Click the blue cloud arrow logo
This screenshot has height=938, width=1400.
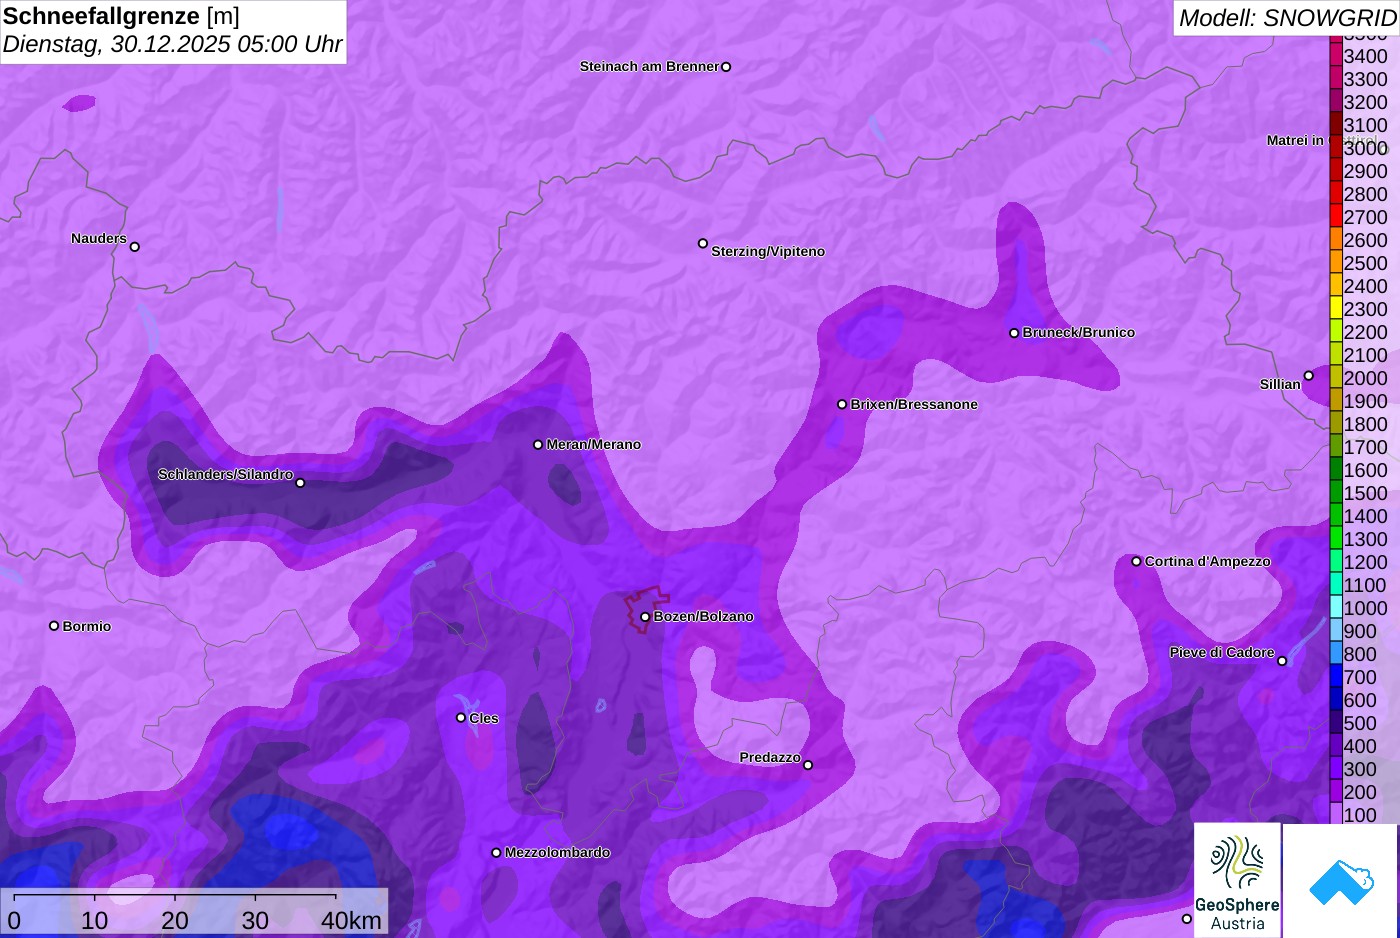(x=1341, y=881)
